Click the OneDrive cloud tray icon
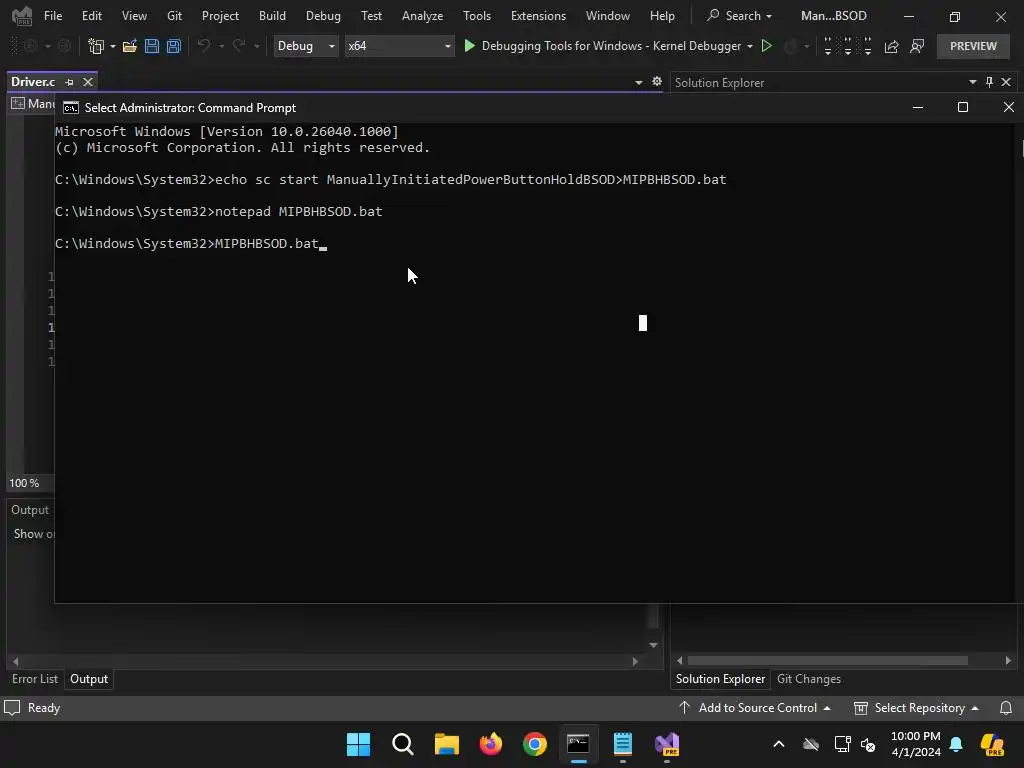The height and width of the screenshot is (768, 1024). tap(810, 744)
